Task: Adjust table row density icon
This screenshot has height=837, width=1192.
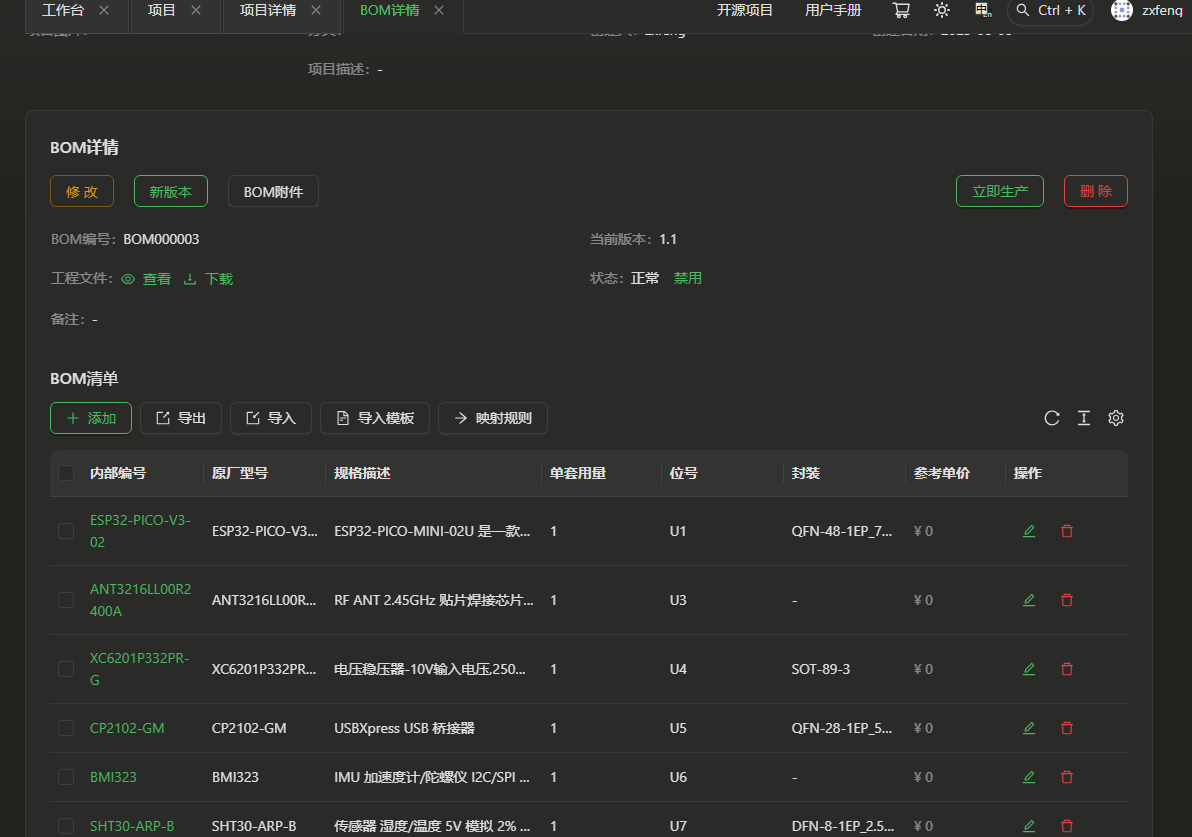Action: 1084,418
